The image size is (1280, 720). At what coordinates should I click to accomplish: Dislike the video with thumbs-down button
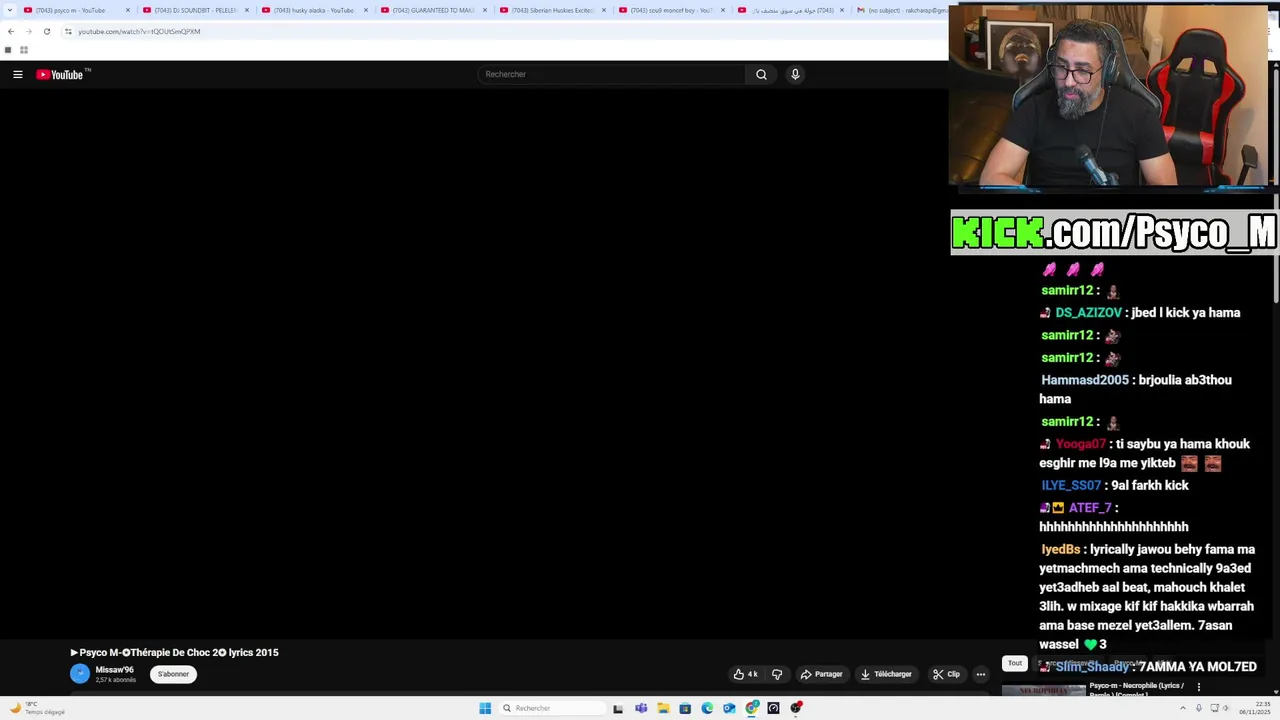[x=777, y=674]
